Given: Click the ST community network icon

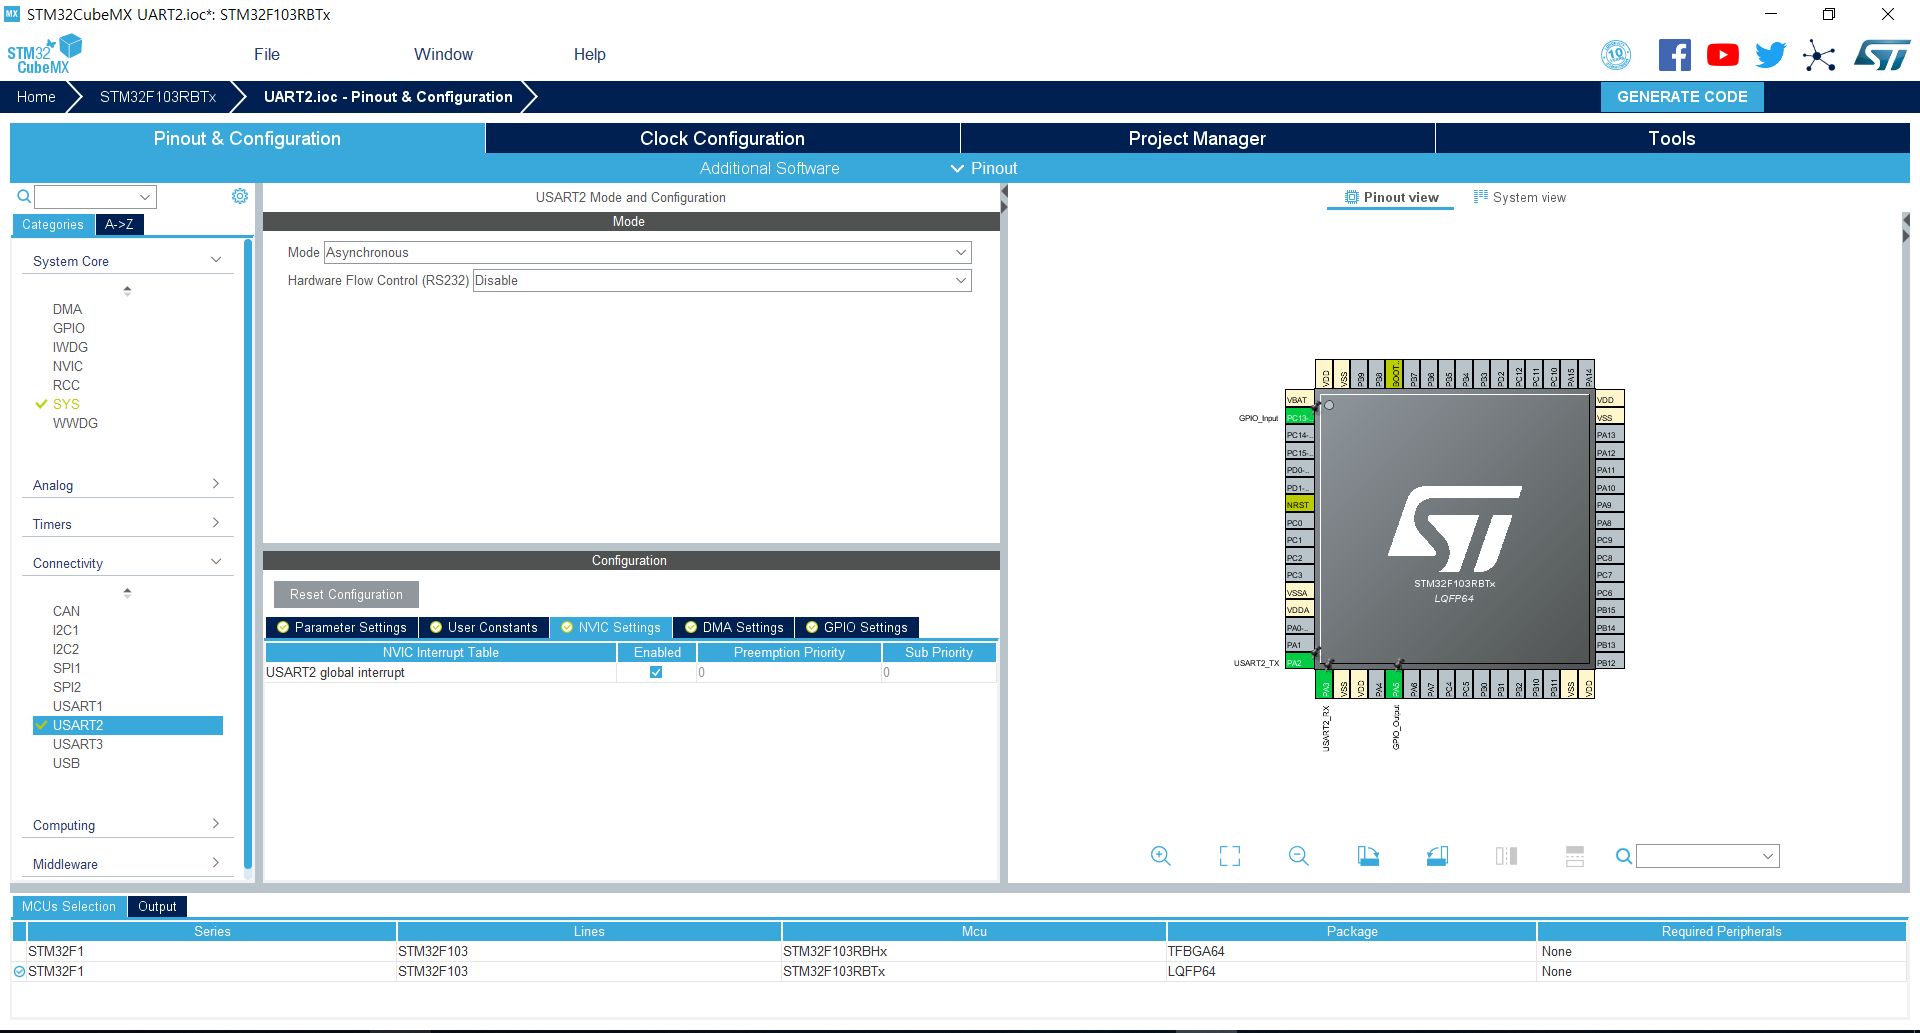Looking at the screenshot, I should pos(1819,55).
